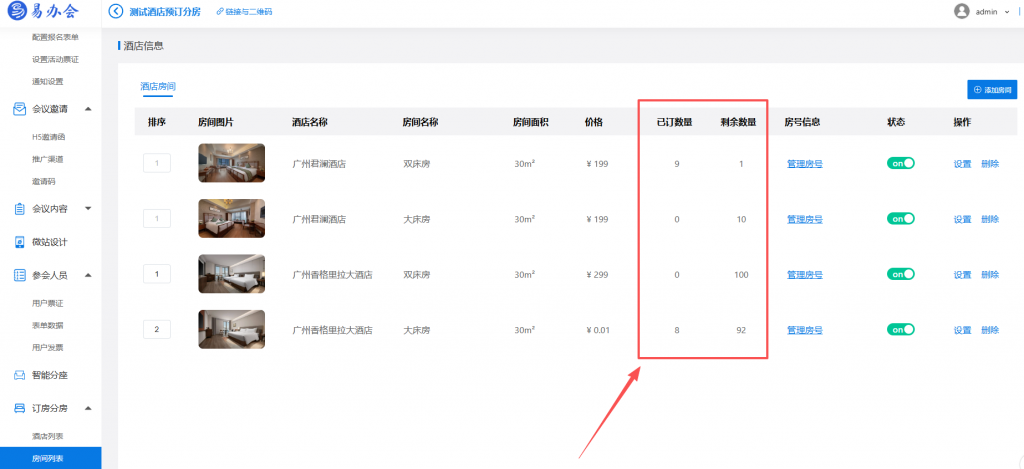The image size is (1024, 469).
Task: Open 智能分座 seat icon
Action: pyautogui.click(x=20, y=376)
